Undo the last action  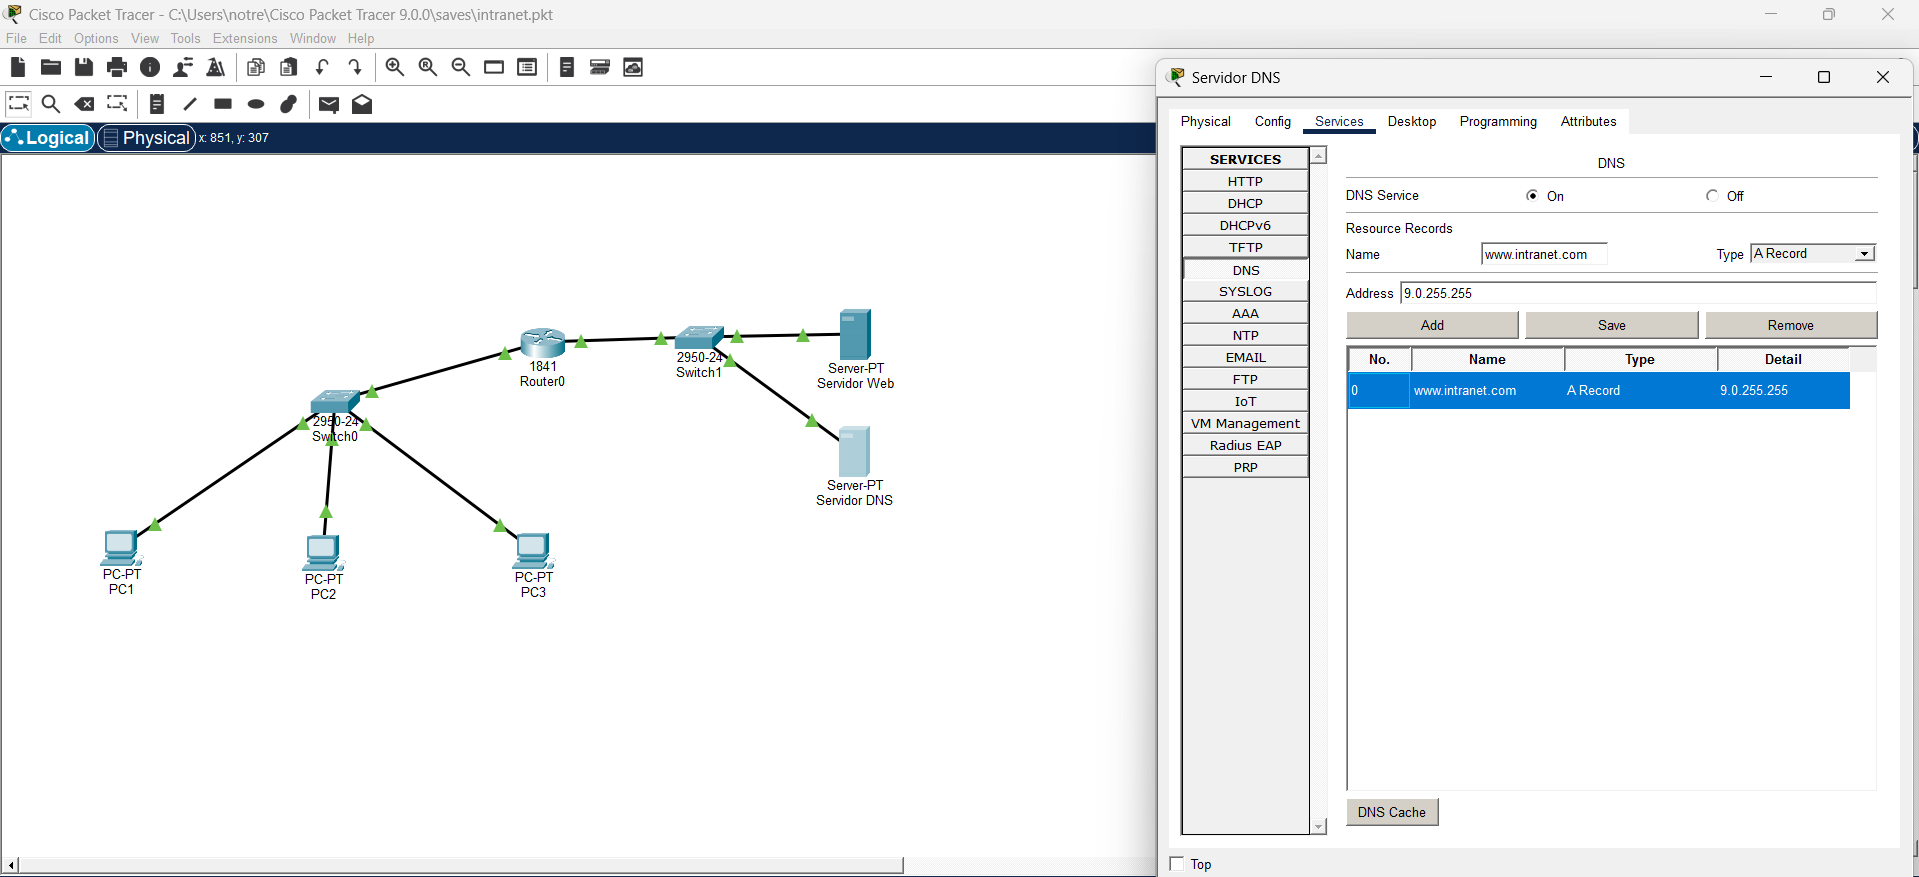tap(322, 67)
